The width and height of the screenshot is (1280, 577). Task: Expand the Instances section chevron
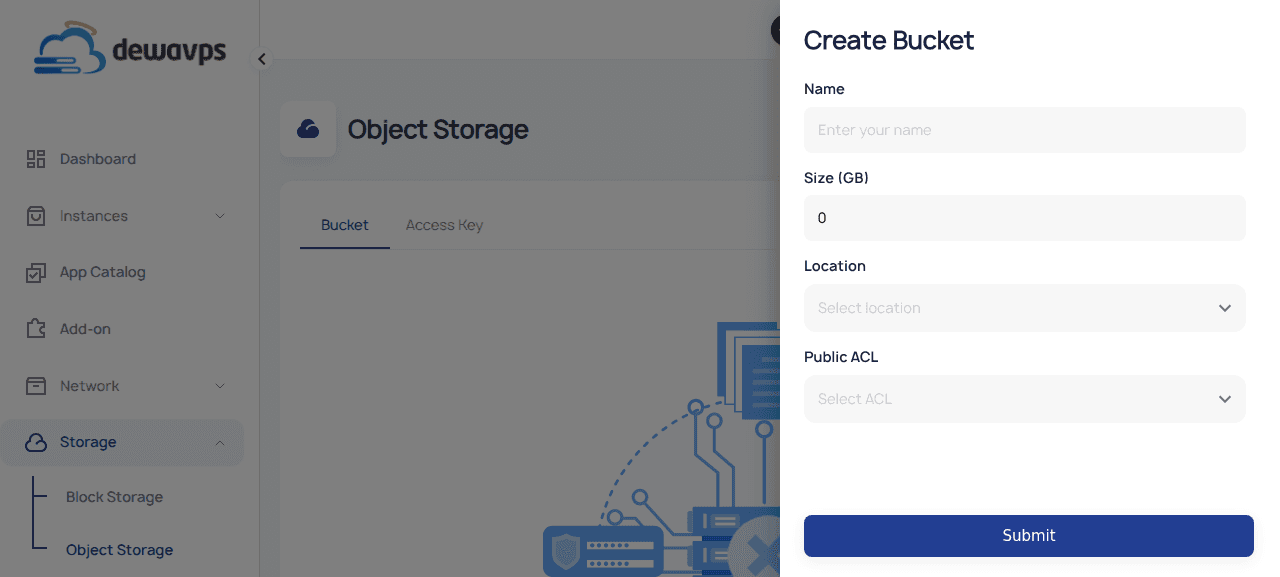coord(221,215)
